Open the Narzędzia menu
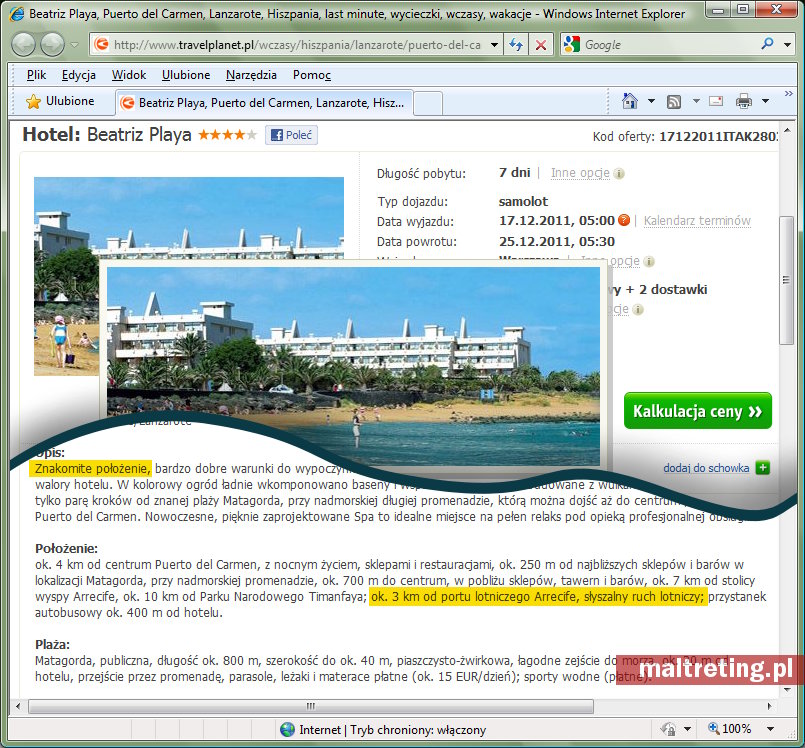The width and height of the screenshot is (805, 748). 251,75
